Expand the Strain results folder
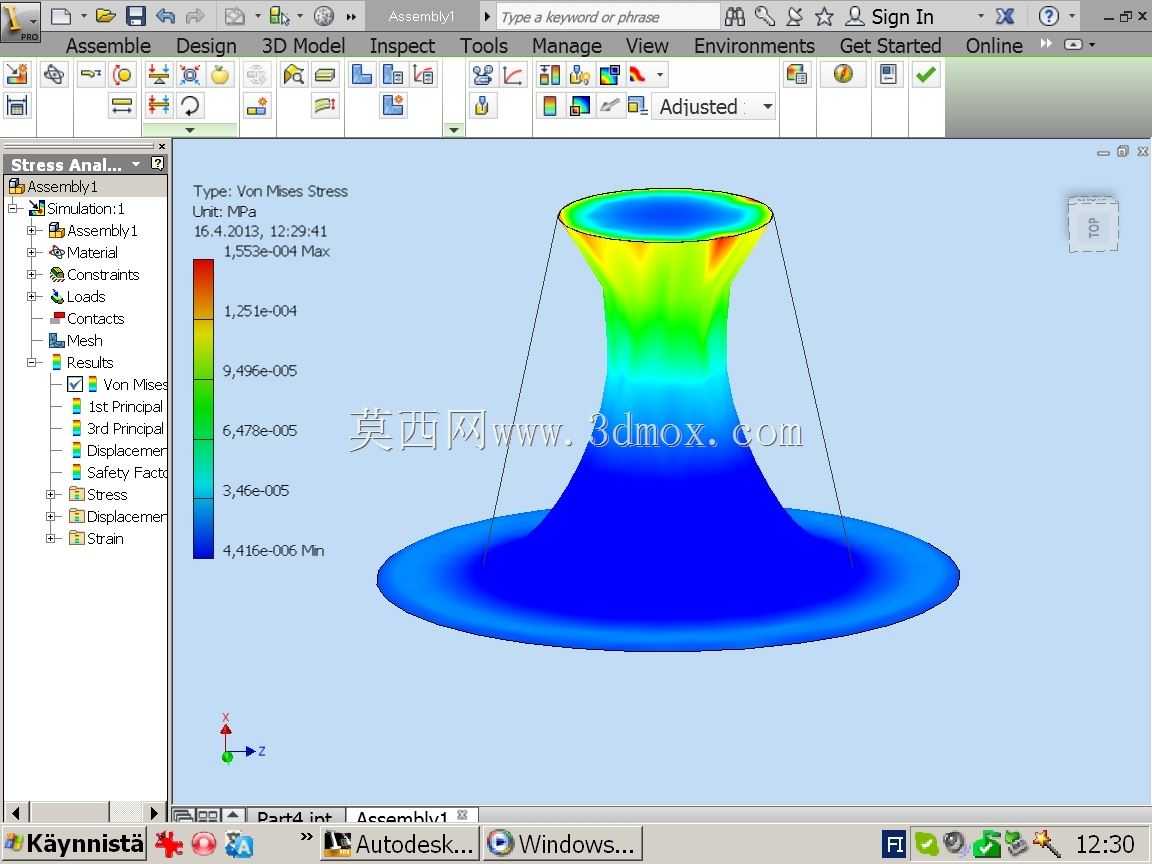This screenshot has width=1152, height=864. pos(51,539)
